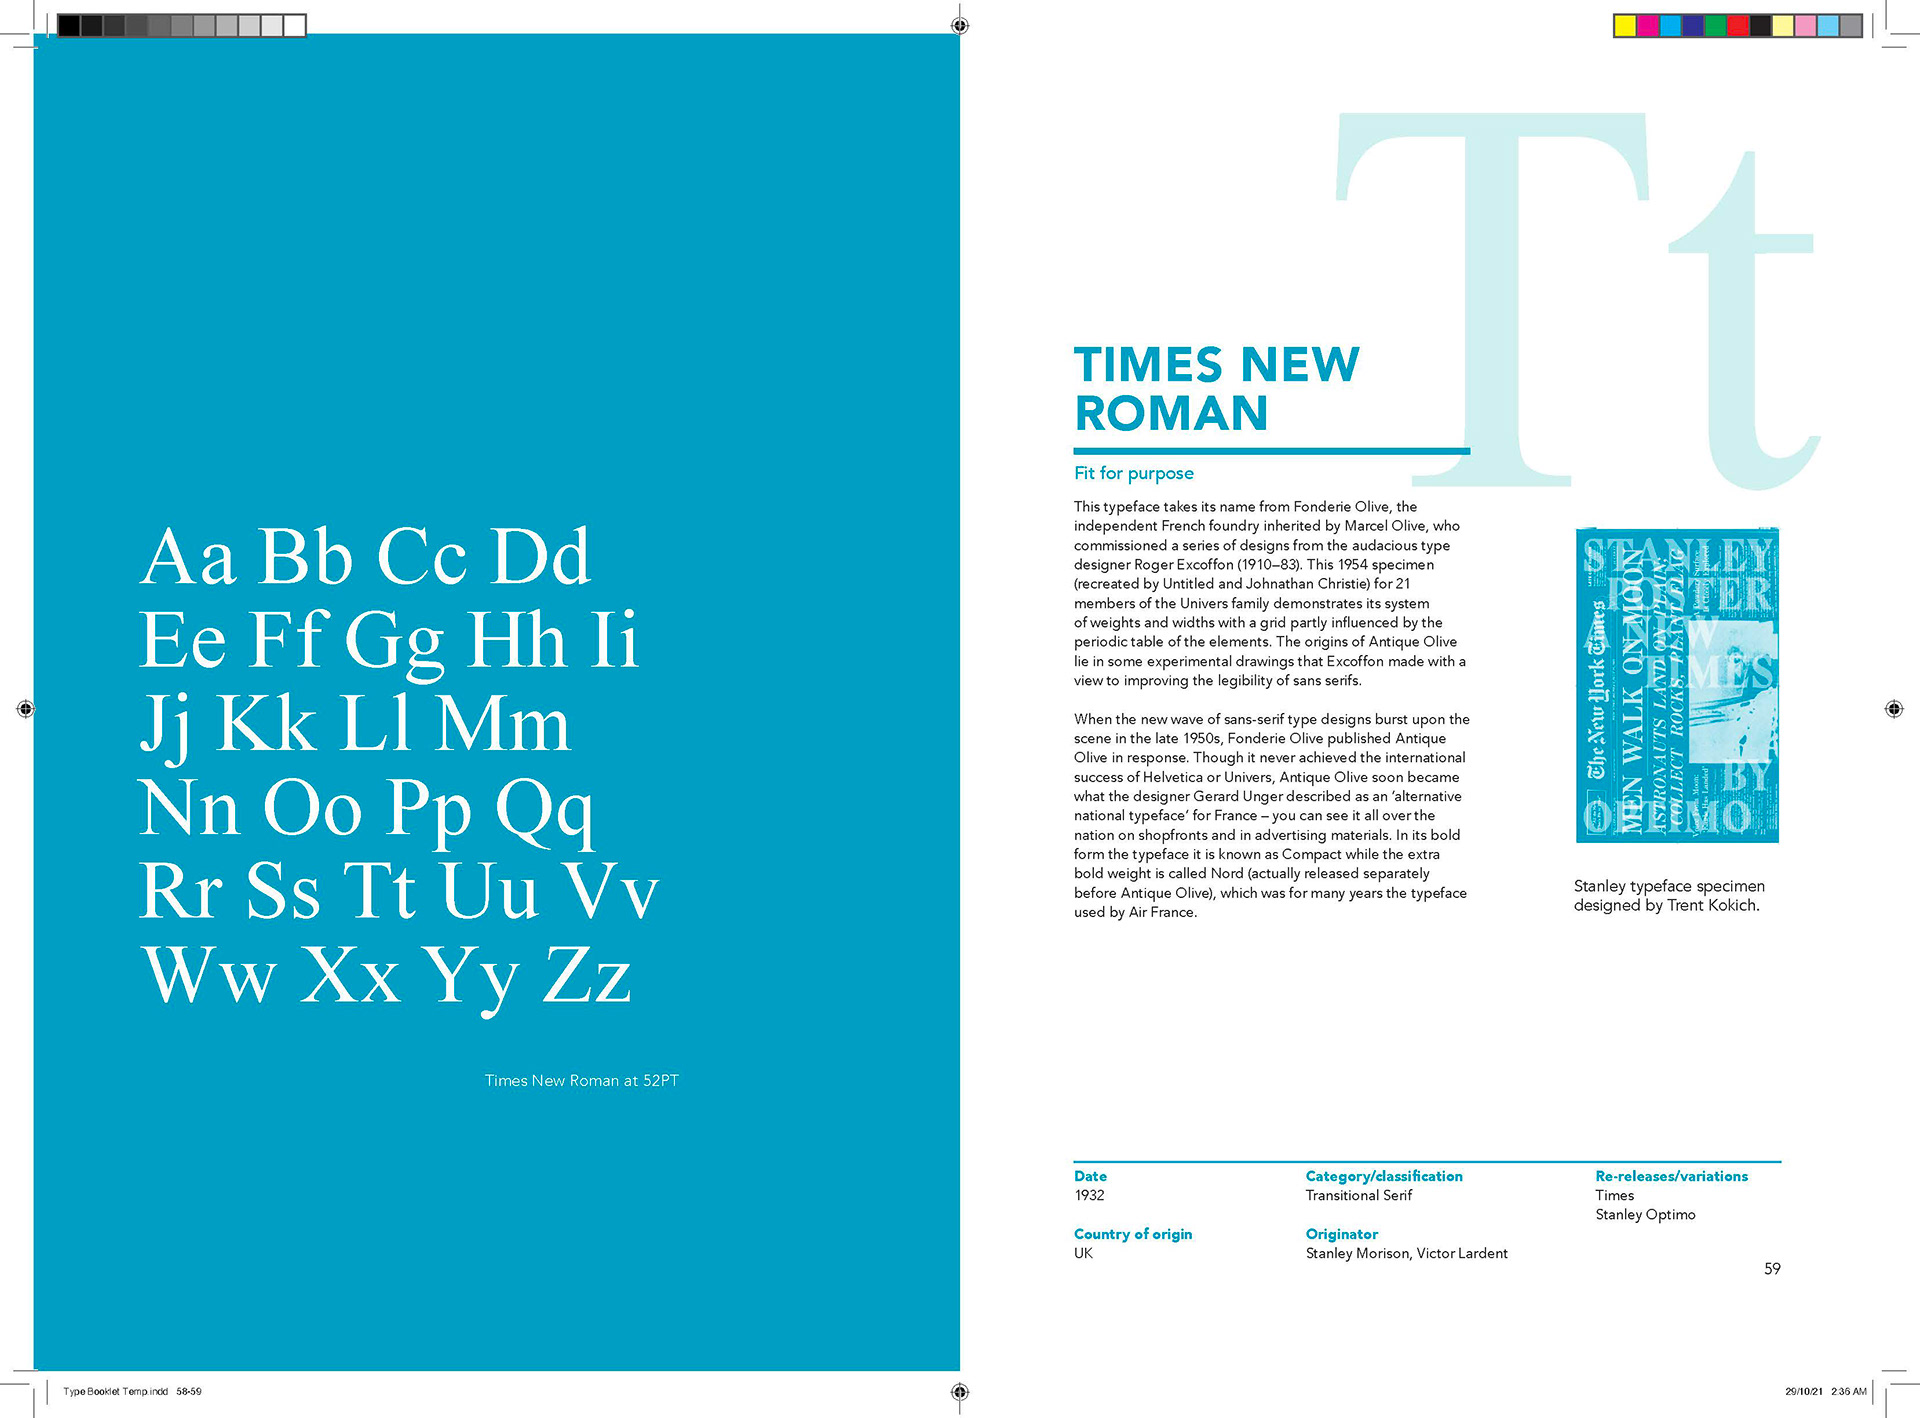Screen dimensions: 1920x1418
Task: Click the gray swatch ending the color bar
Action: coord(1851,26)
